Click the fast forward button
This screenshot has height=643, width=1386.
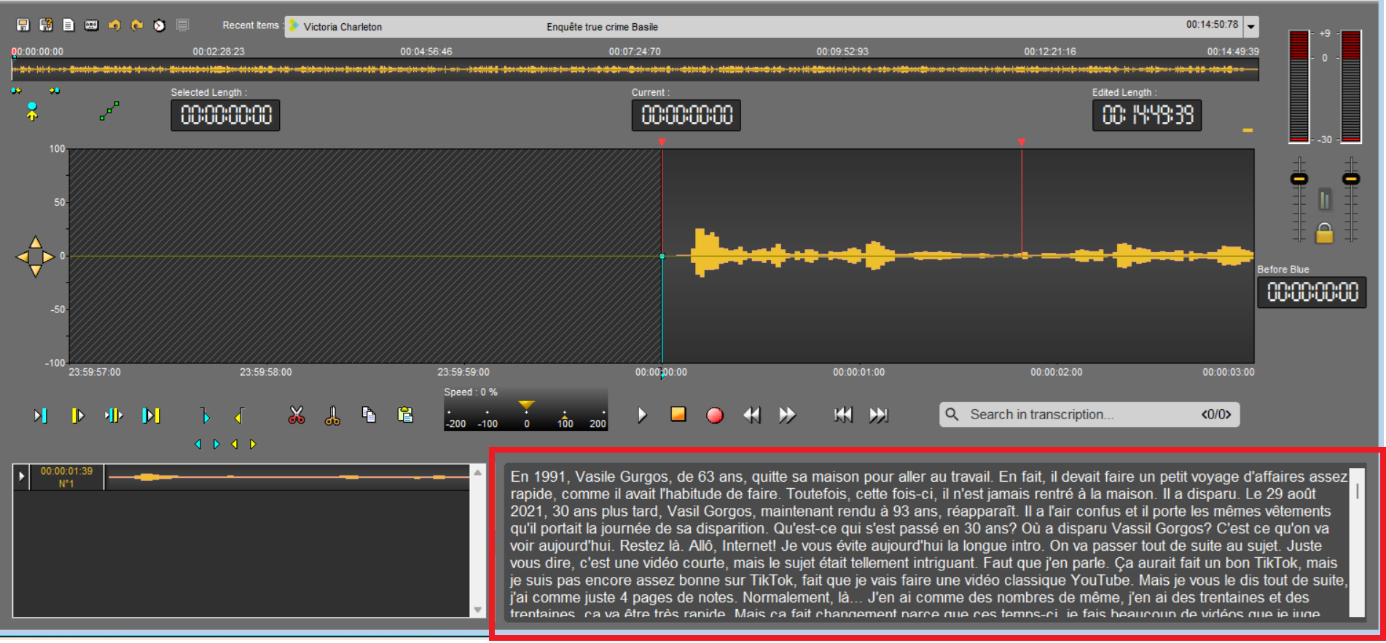[x=787, y=415]
